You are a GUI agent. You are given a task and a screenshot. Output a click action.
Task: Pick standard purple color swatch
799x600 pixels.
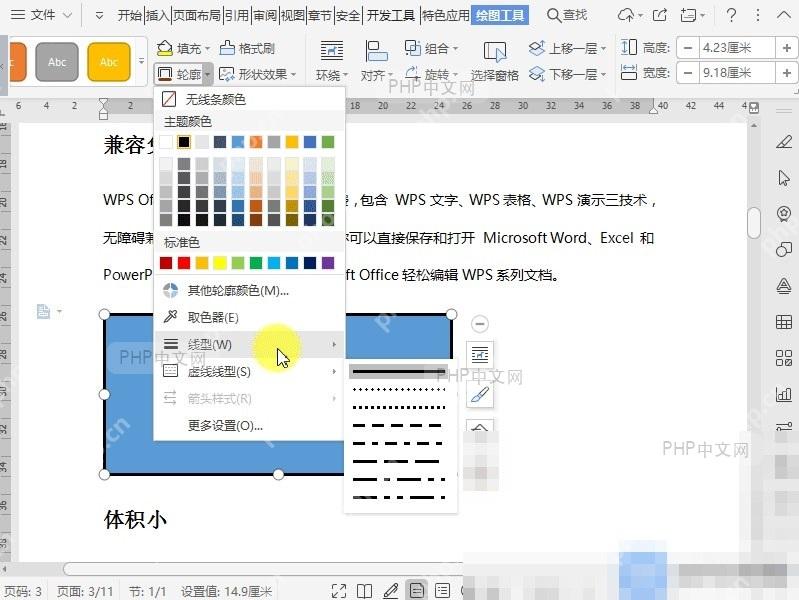point(328,263)
